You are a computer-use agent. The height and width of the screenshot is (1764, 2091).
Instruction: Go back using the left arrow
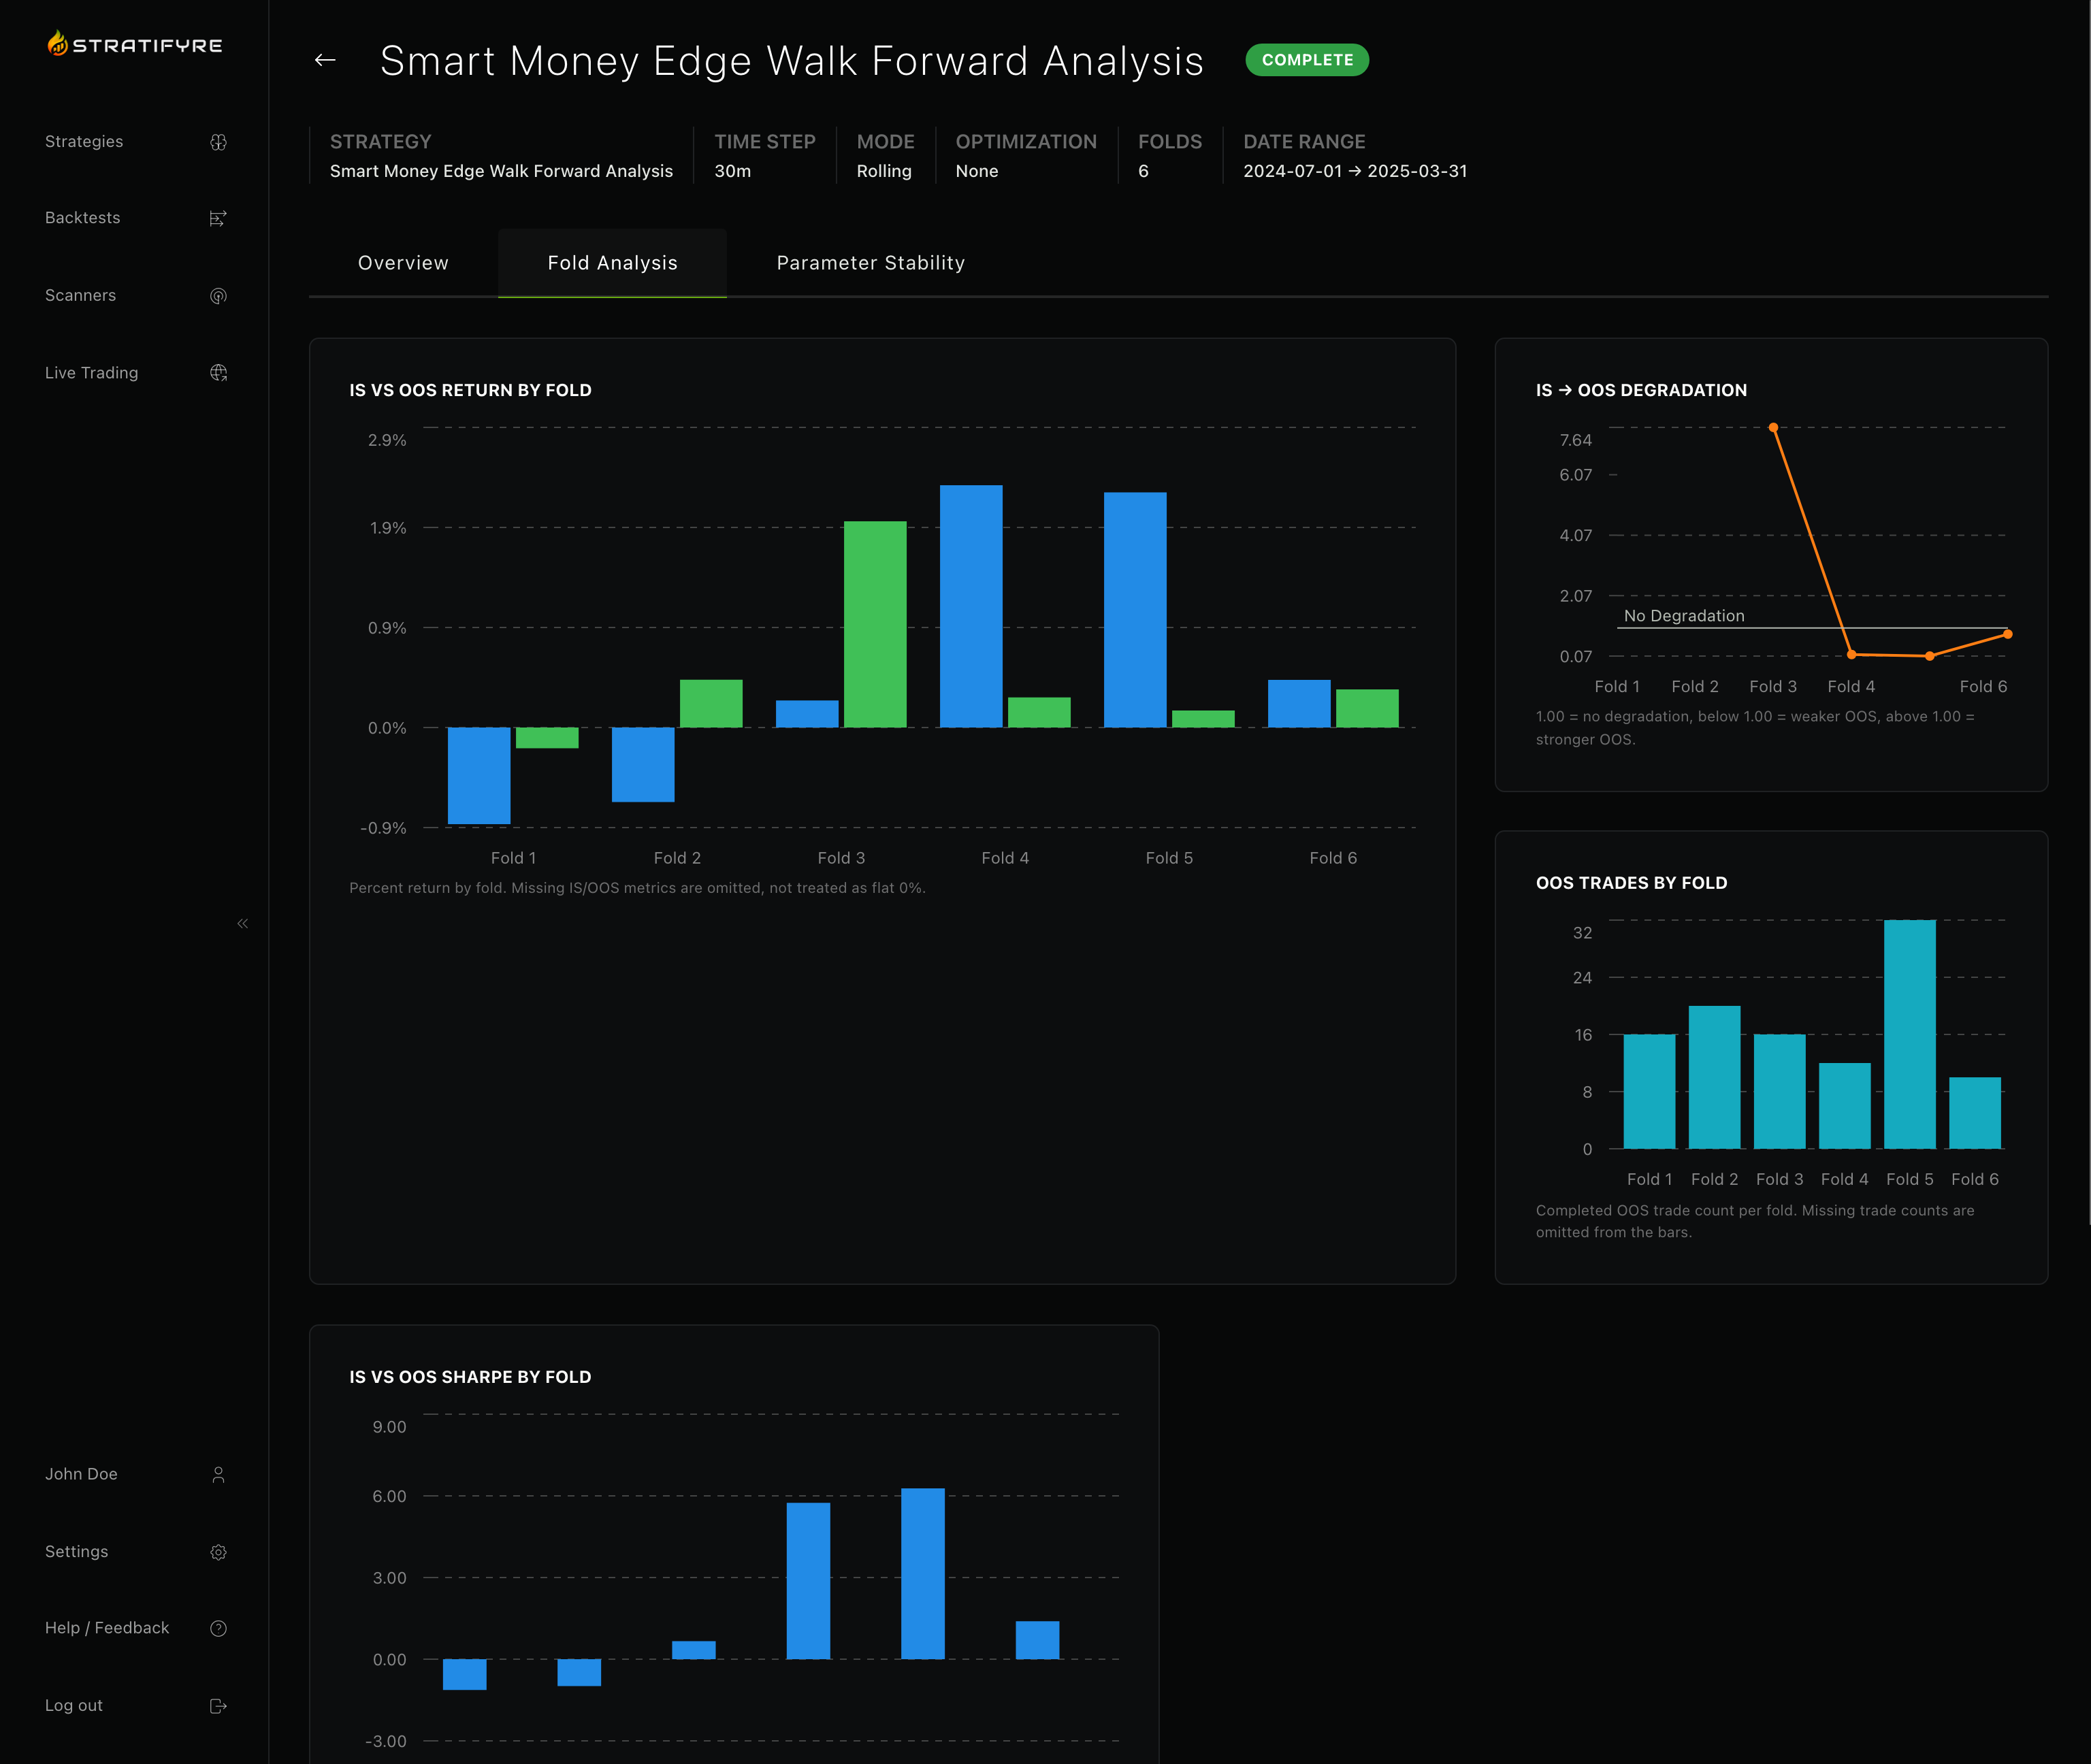[325, 60]
